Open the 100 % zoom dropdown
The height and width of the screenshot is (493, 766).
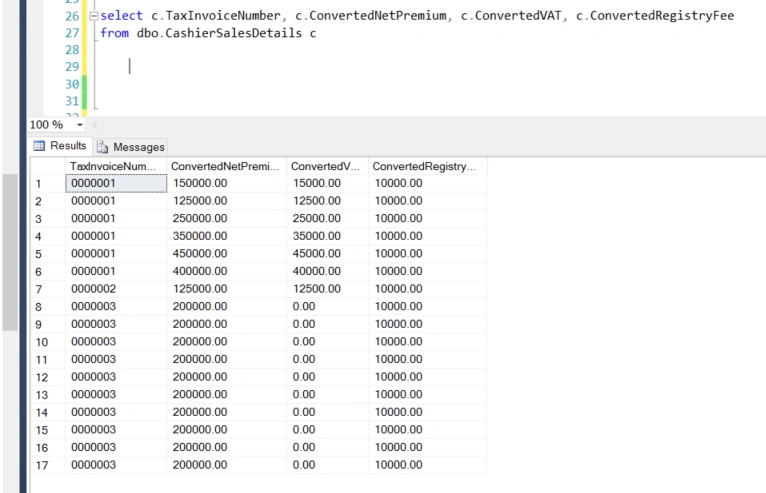[x=80, y=125]
